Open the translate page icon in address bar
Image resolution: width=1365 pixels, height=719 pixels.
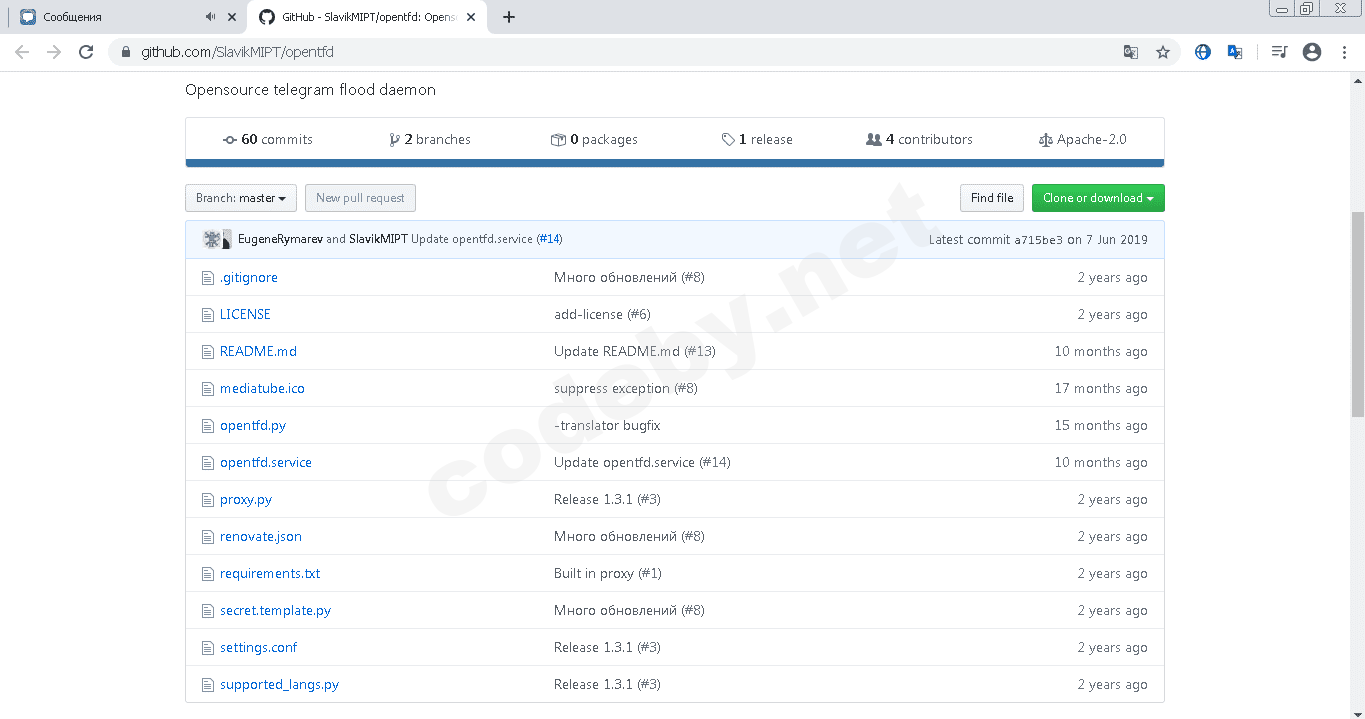tap(1130, 52)
